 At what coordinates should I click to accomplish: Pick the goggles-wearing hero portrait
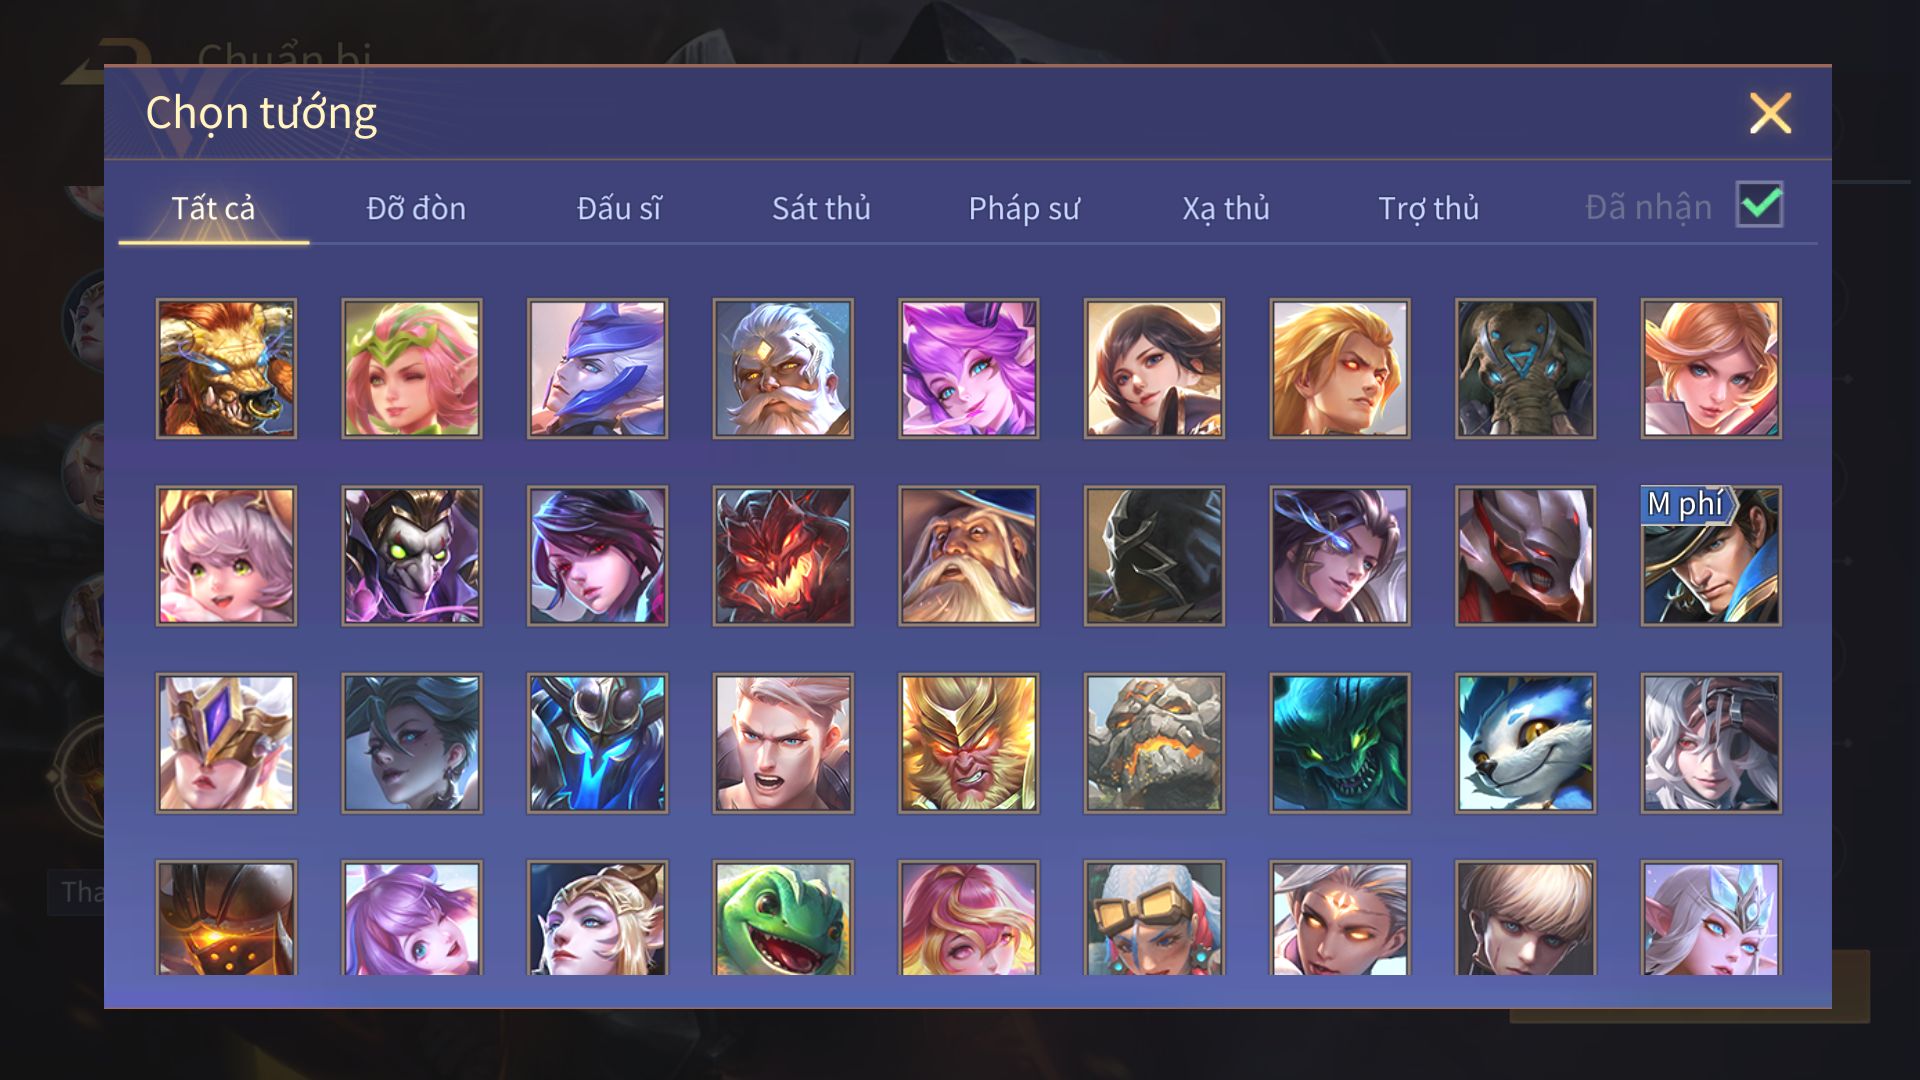pos(1154,917)
